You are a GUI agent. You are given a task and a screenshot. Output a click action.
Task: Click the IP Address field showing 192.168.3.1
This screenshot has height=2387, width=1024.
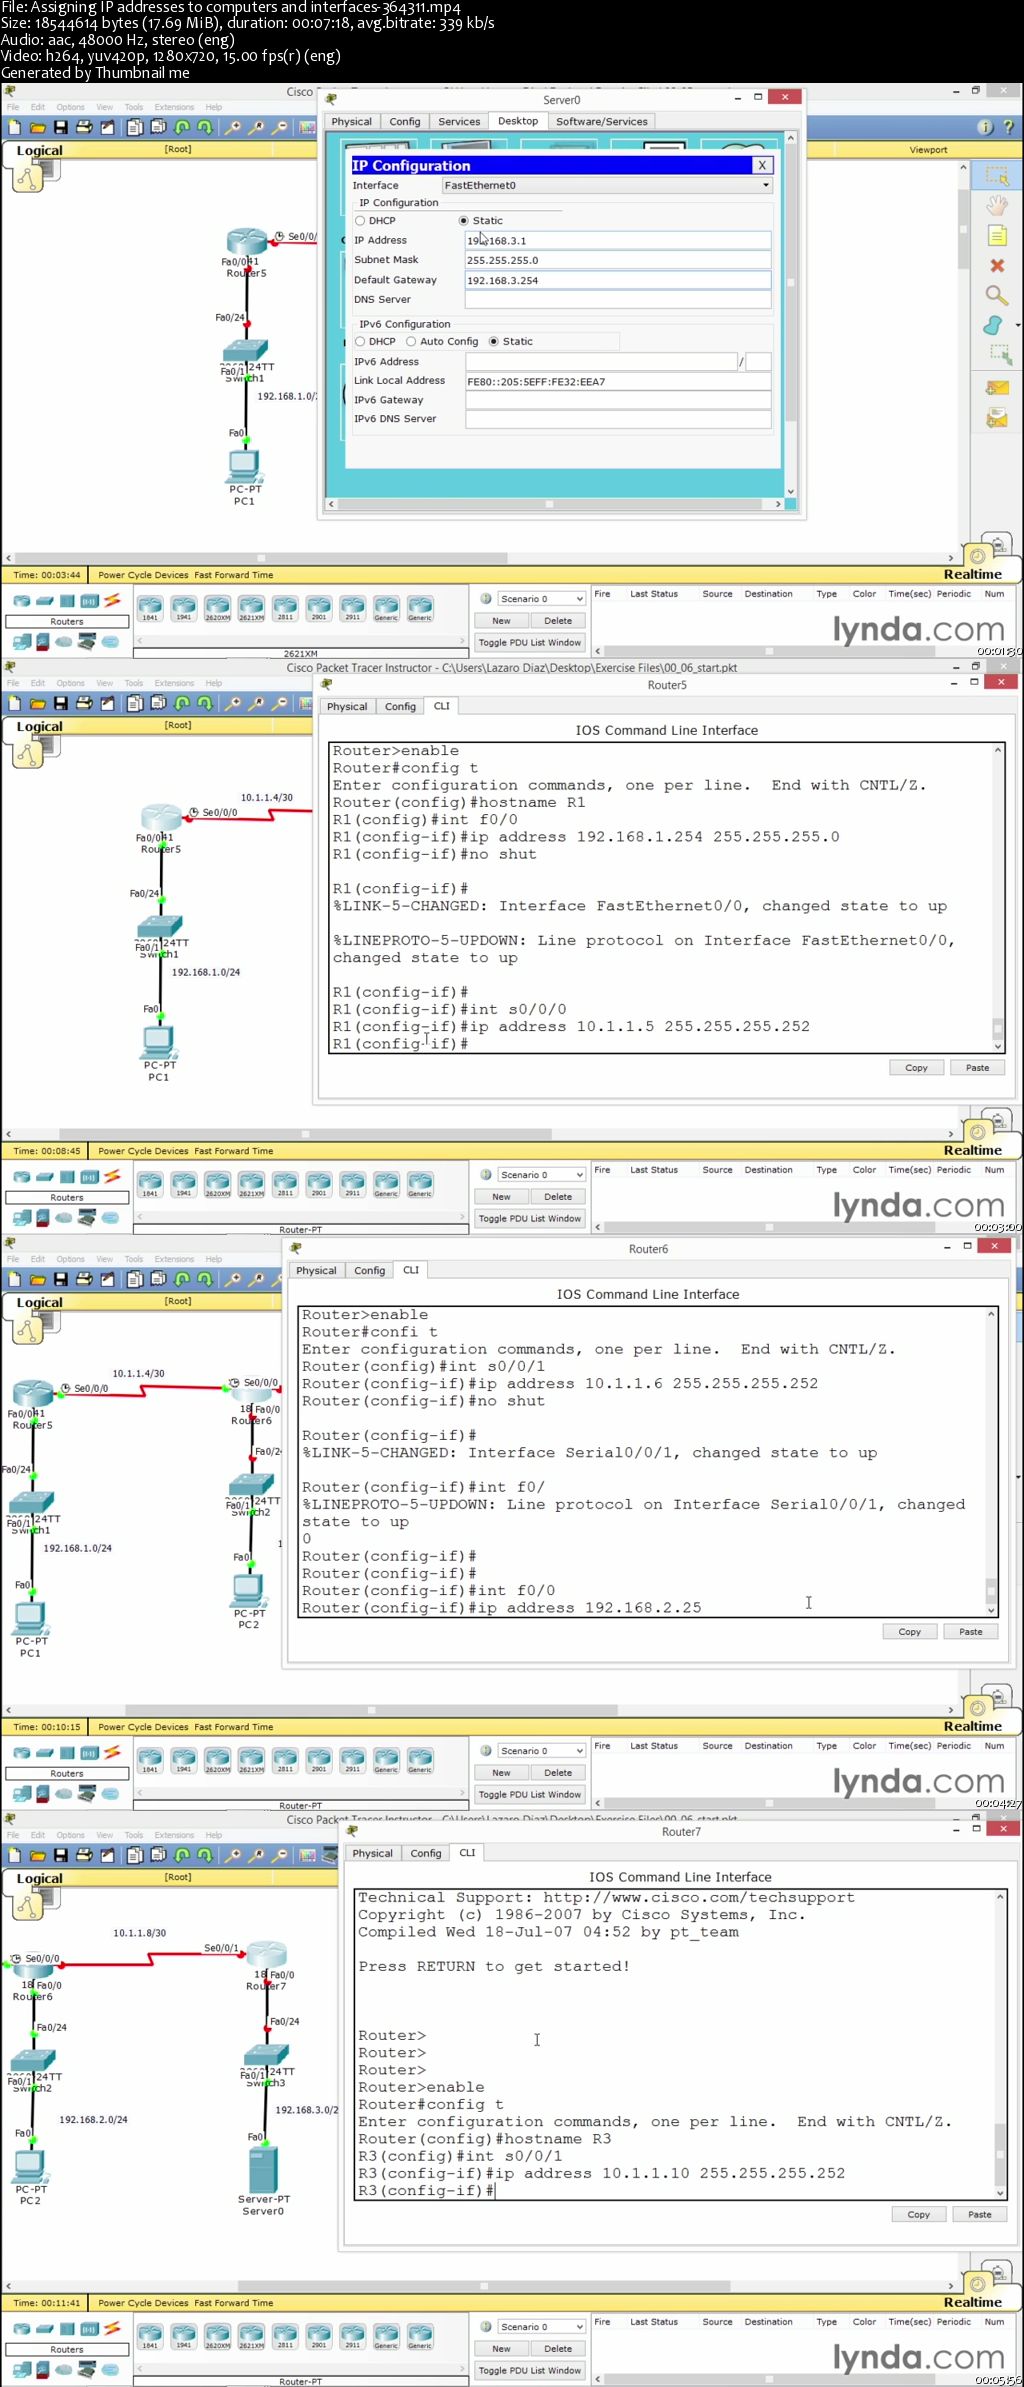[x=618, y=240]
